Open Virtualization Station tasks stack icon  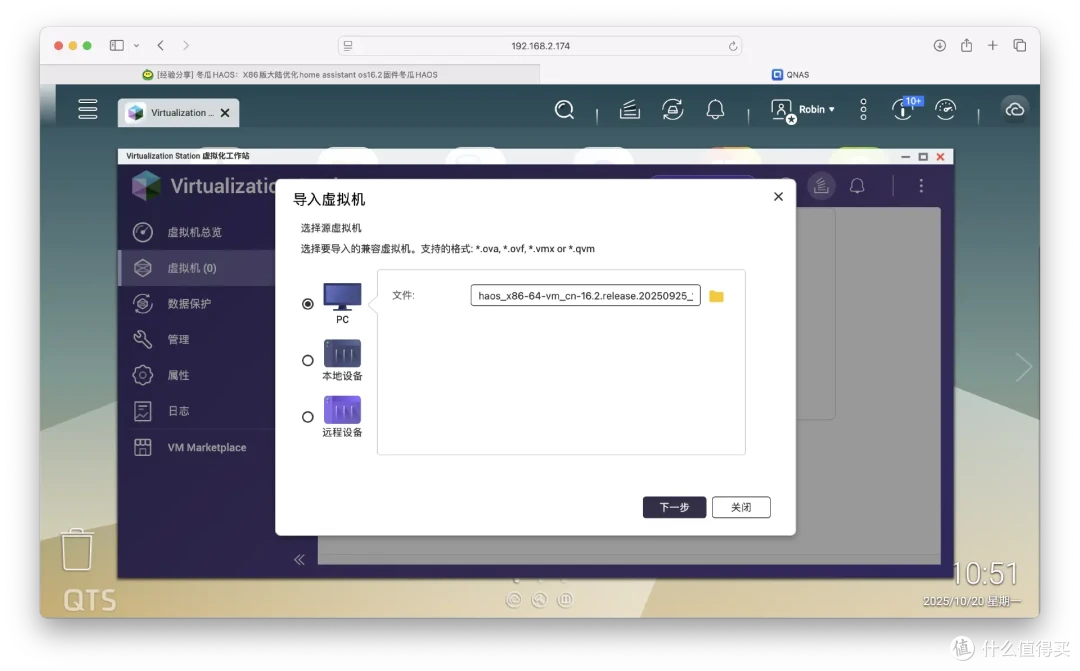[821, 185]
